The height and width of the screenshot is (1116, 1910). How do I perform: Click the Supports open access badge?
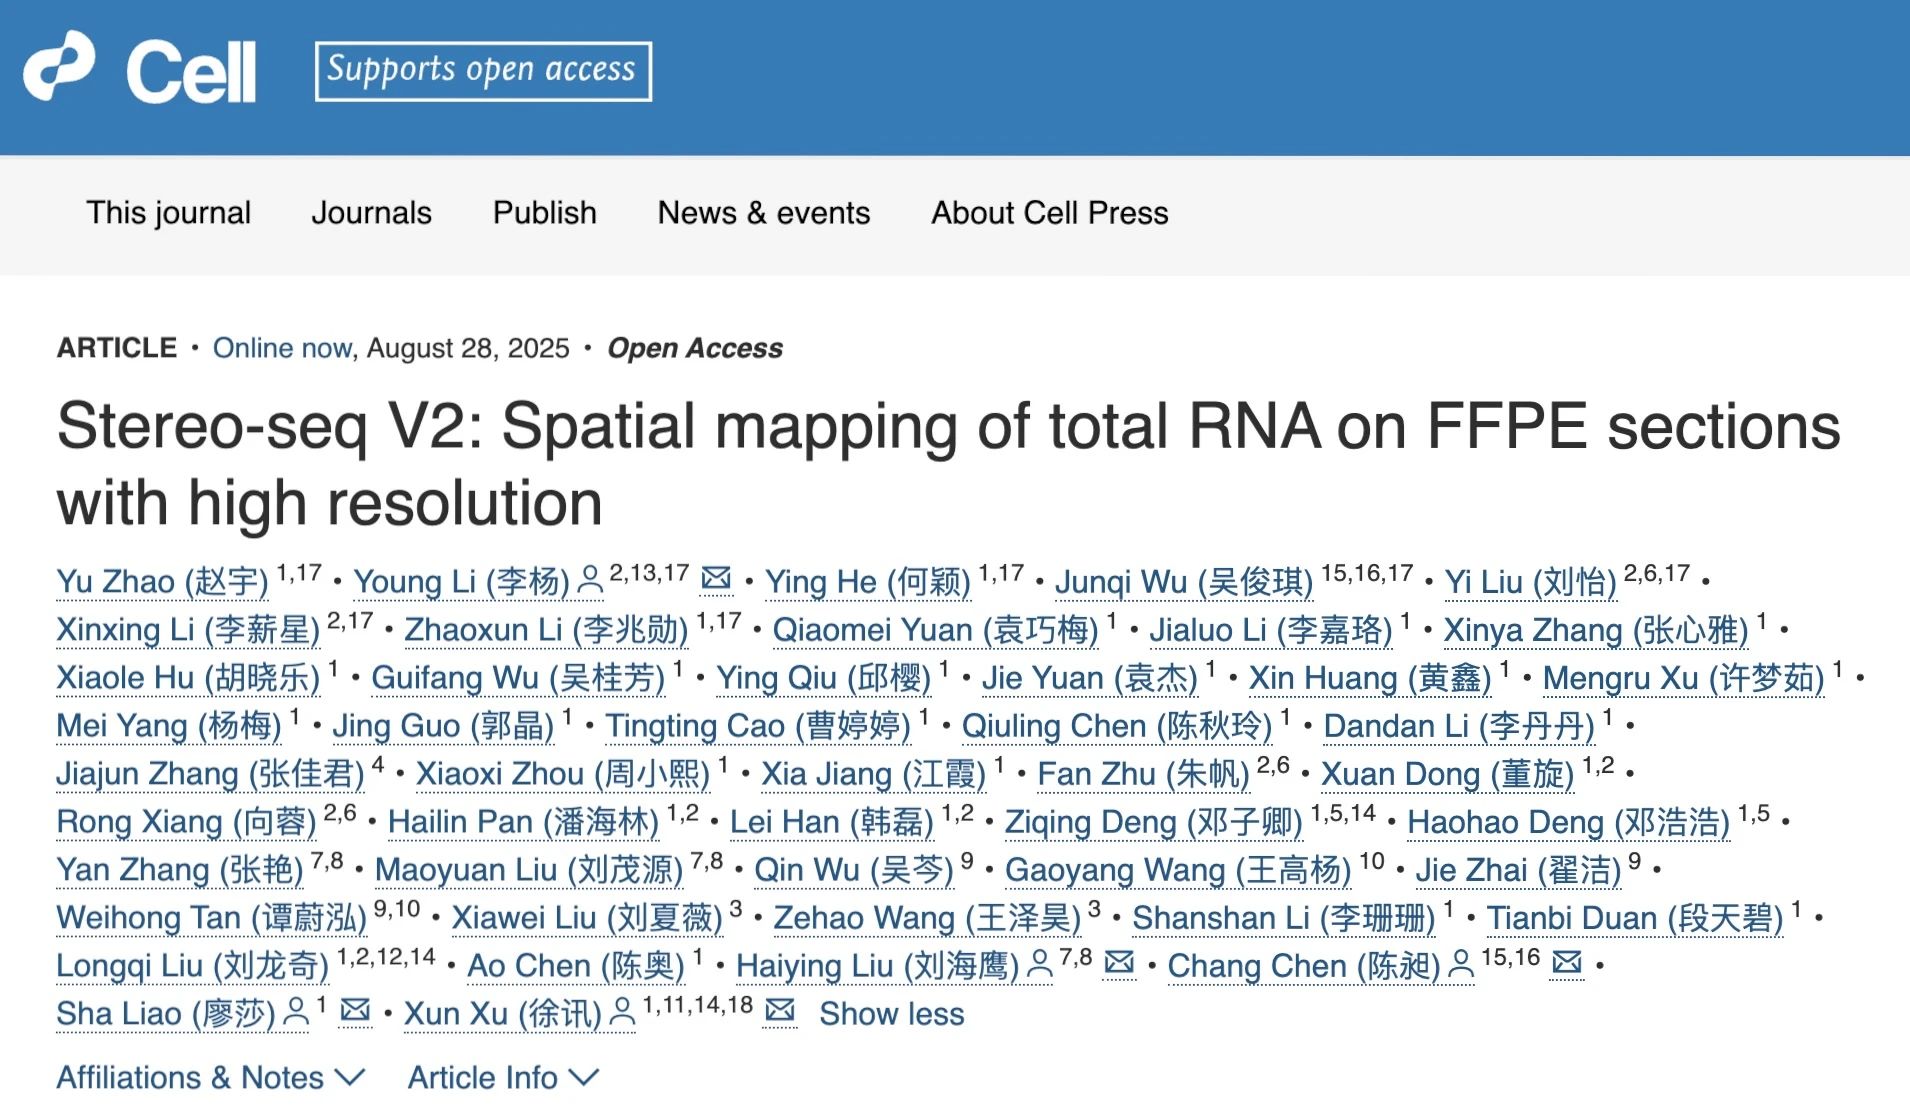(x=483, y=70)
